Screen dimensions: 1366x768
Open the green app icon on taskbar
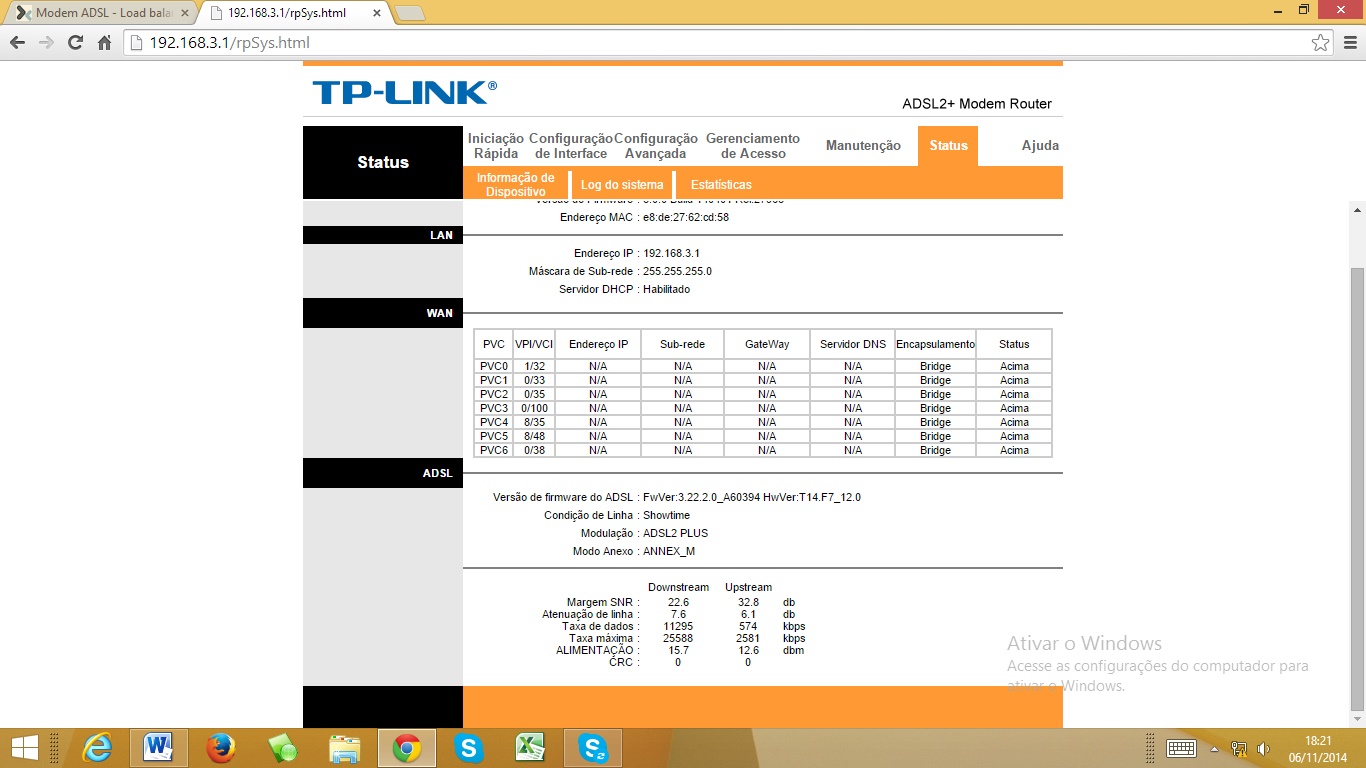pos(283,747)
